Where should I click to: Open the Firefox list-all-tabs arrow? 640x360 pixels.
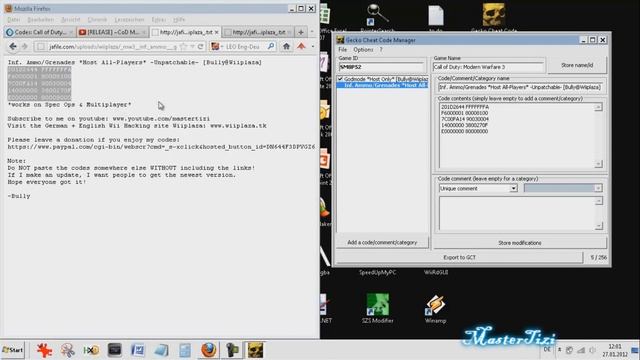[312, 32]
